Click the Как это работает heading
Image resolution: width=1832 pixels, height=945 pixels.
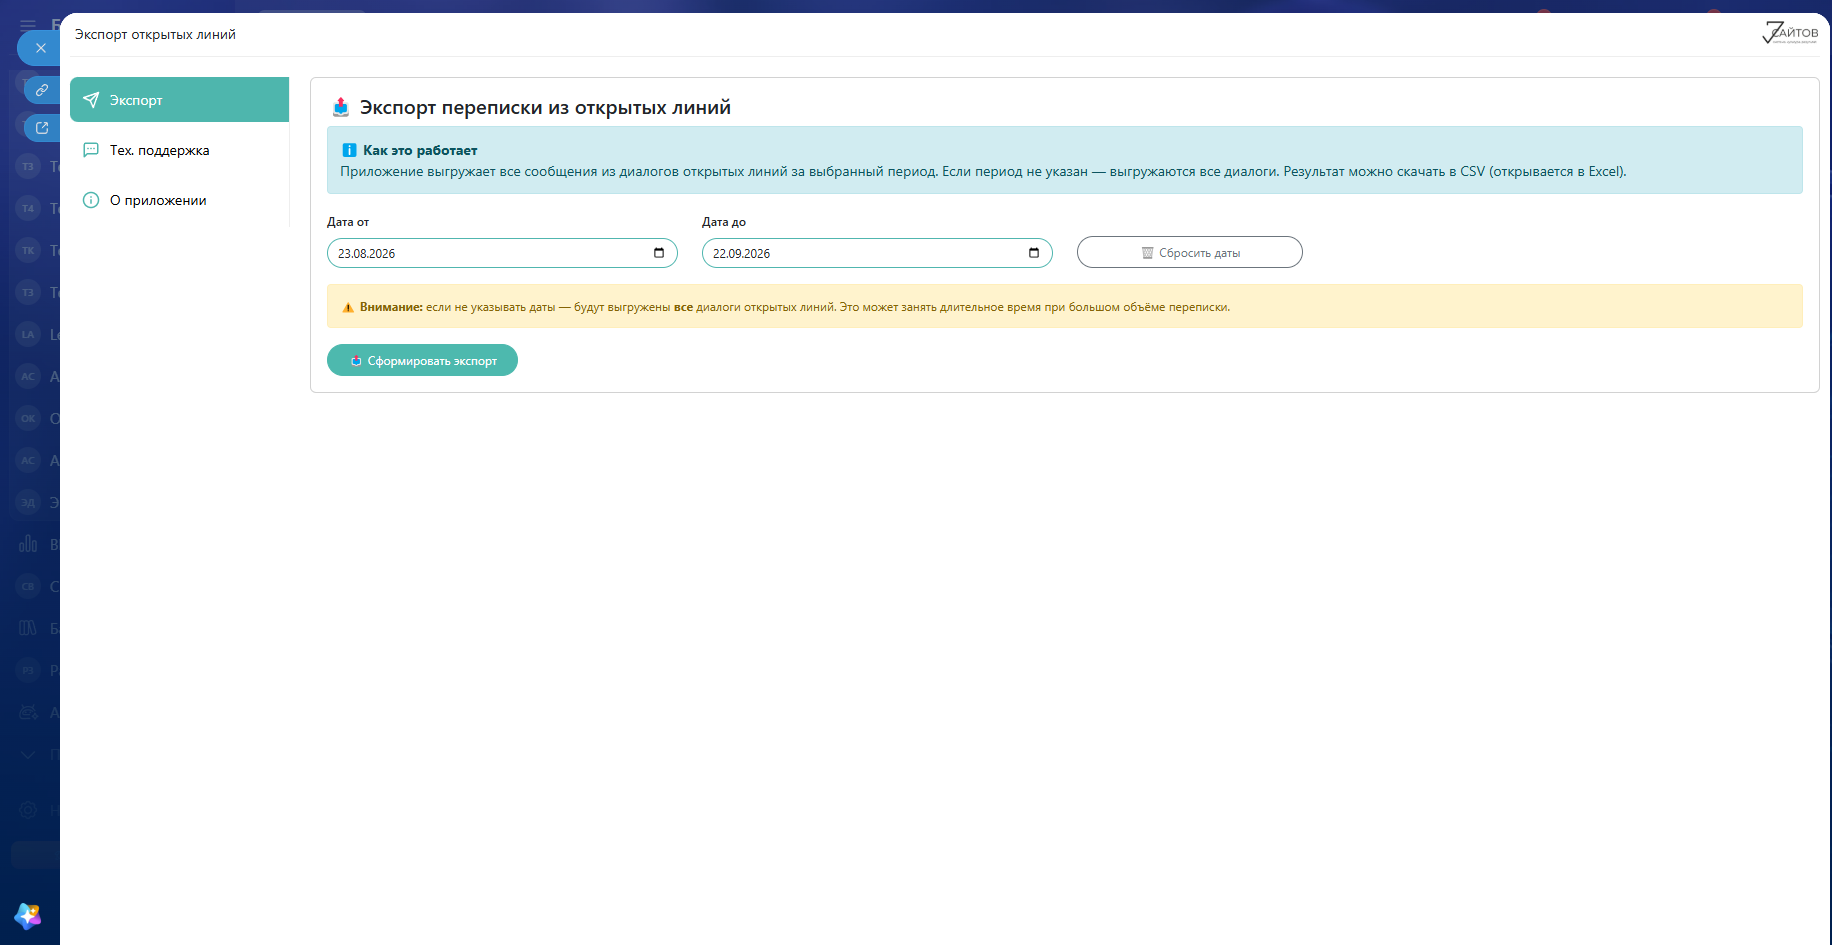[420, 150]
